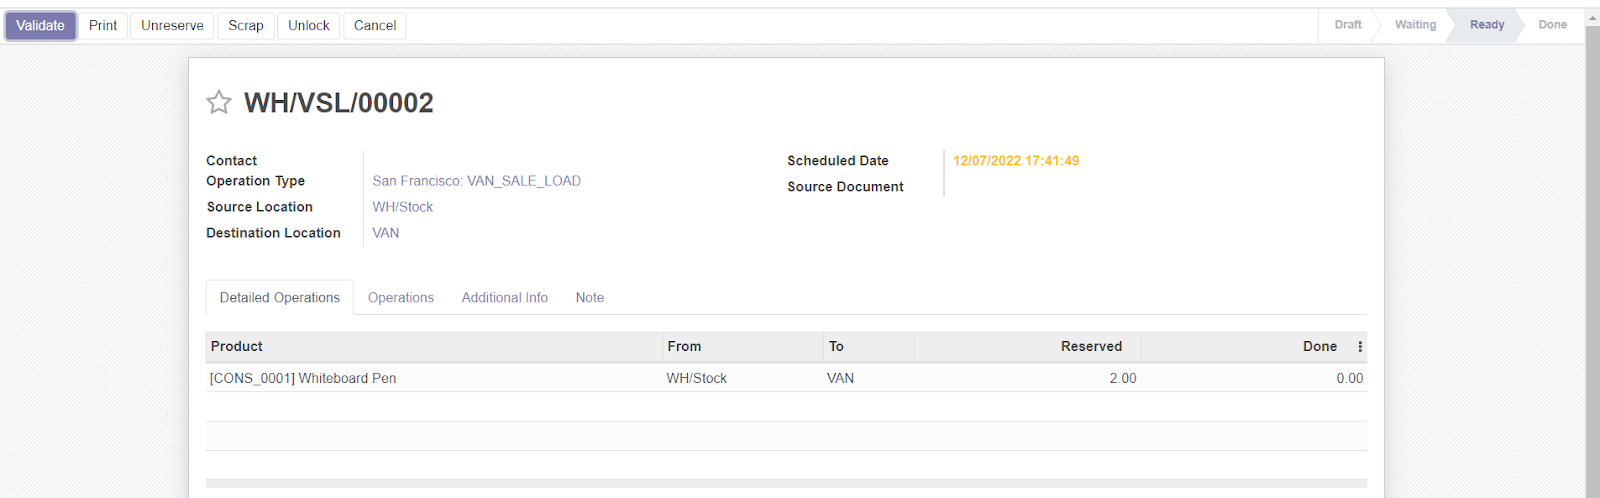The height and width of the screenshot is (498, 1600).
Task: Click the Validate button
Action: pos(40,26)
